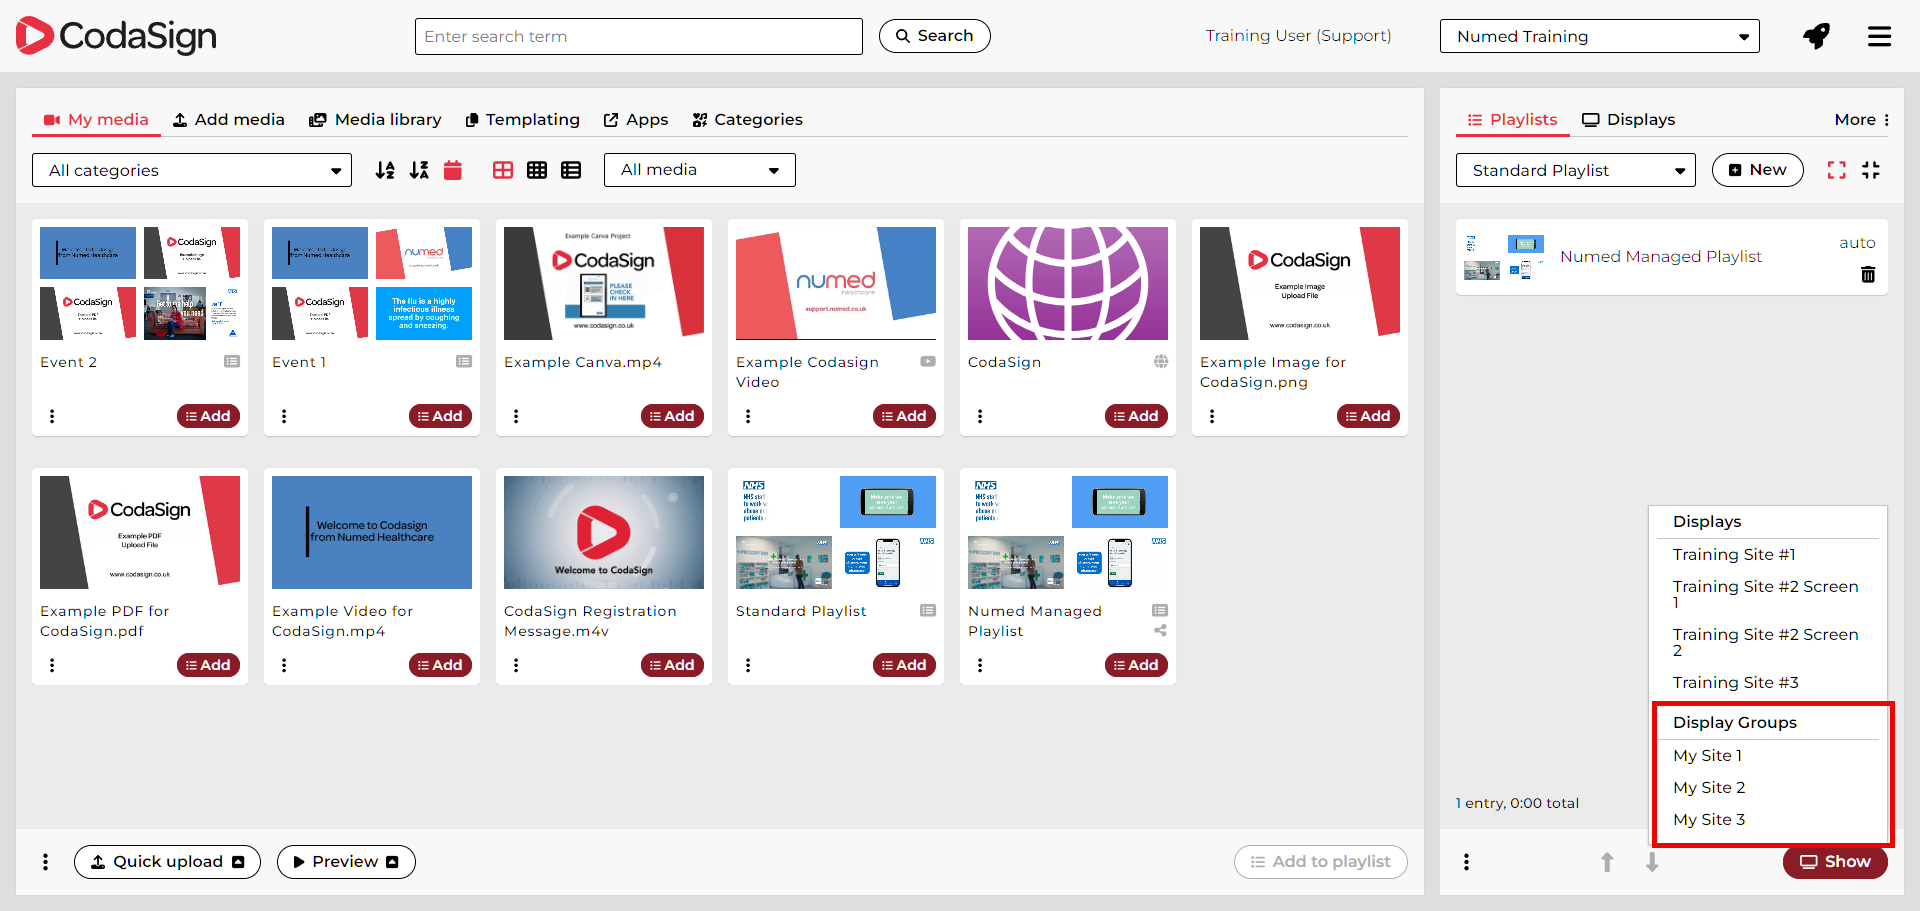This screenshot has width=1920, height=911.
Task: Select My Site 2 display group
Action: click(1709, 788)
